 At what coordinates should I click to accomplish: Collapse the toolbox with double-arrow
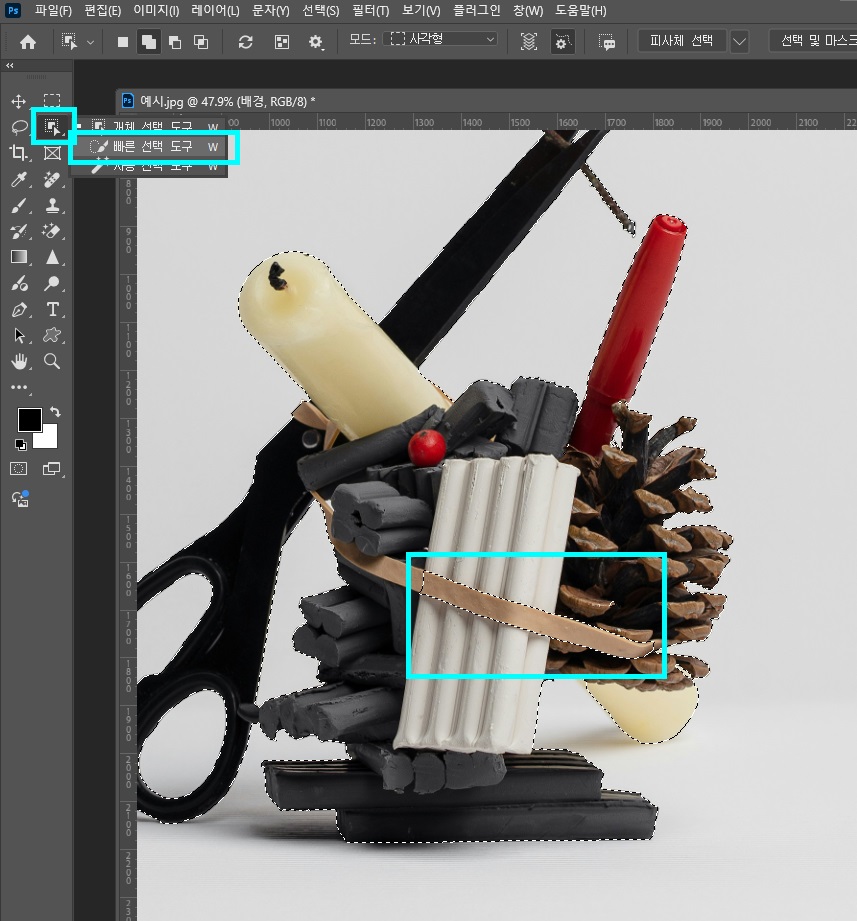point(9,65)
